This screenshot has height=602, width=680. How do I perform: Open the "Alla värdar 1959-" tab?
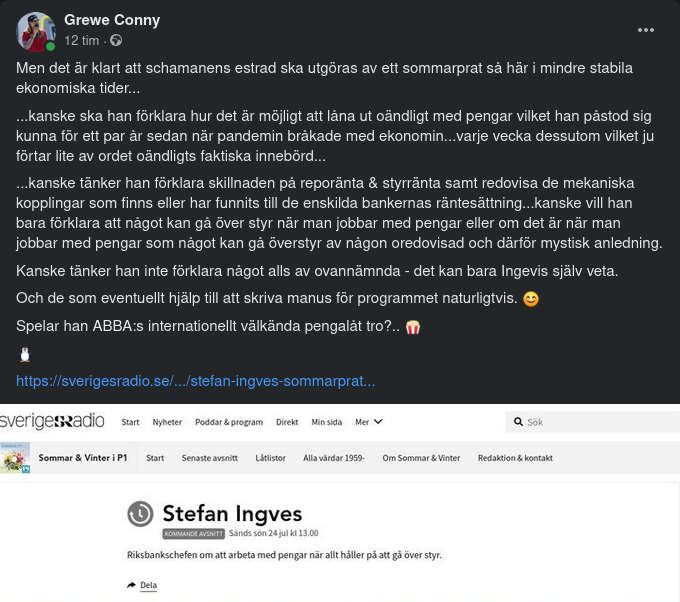click(334, 458)
